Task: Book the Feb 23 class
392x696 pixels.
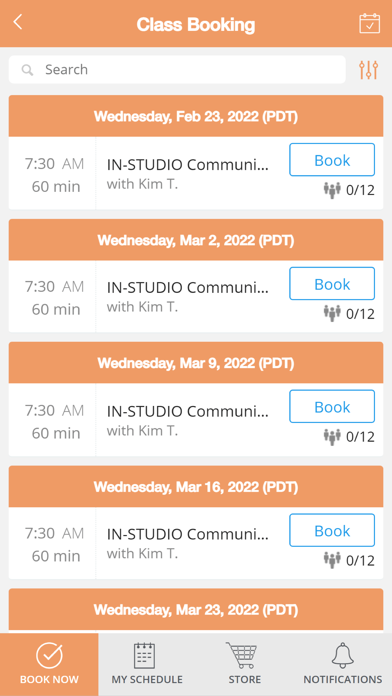Action: pos(332,160)
